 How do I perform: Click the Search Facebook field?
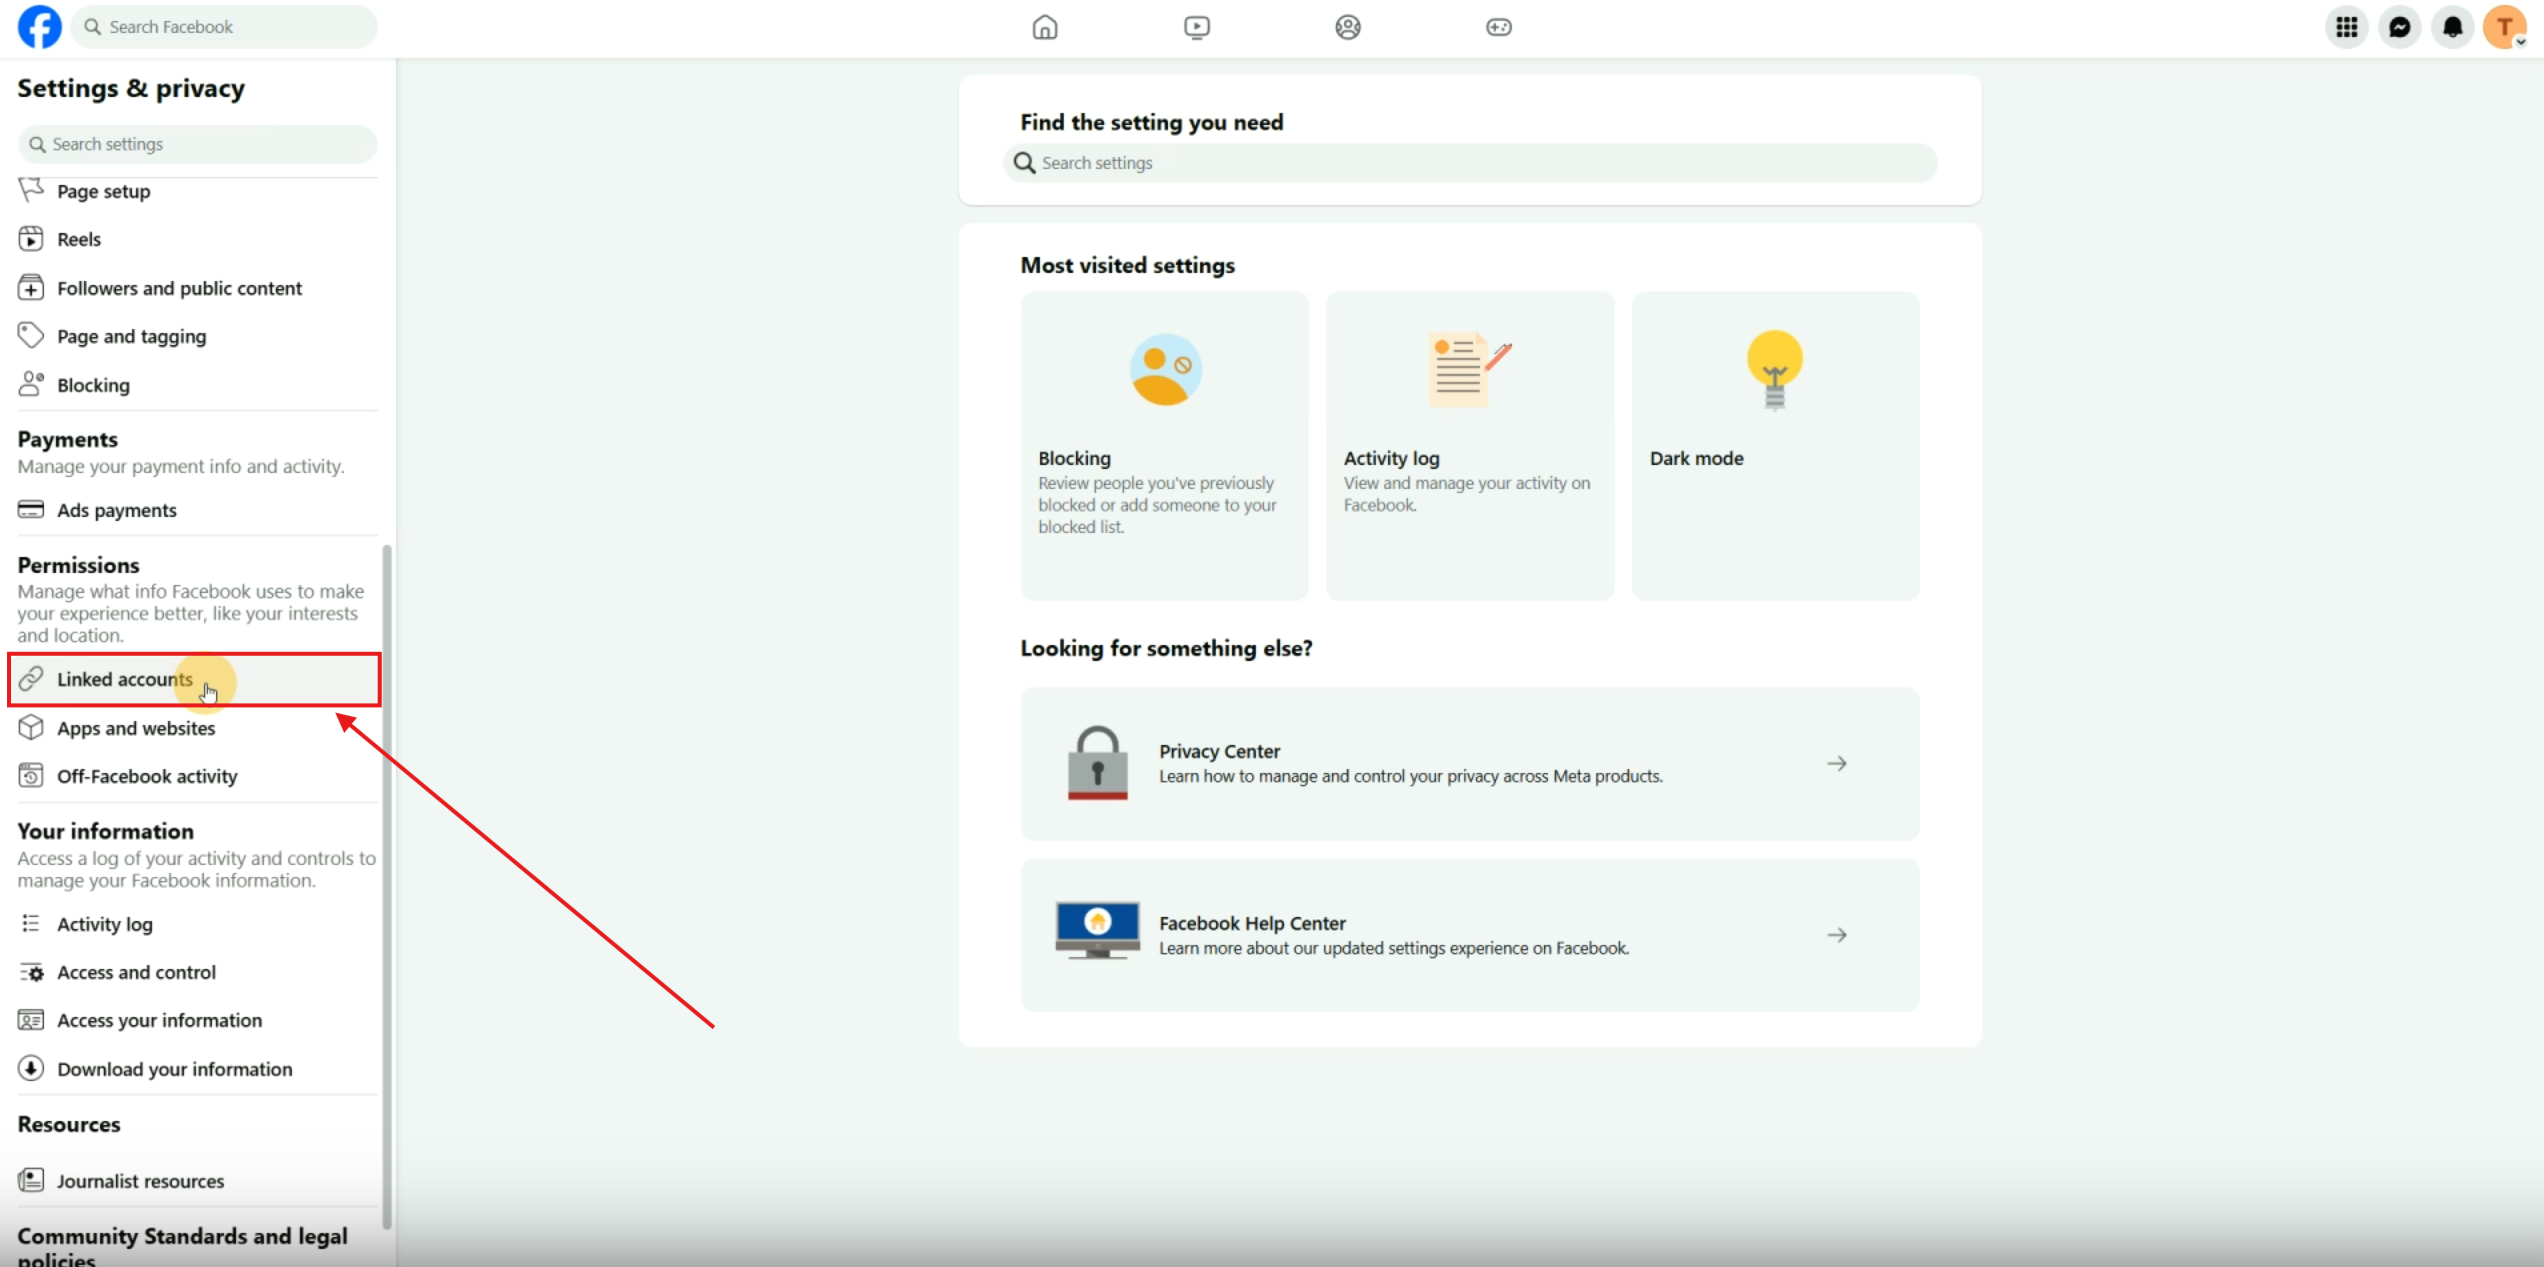(226, 27)
